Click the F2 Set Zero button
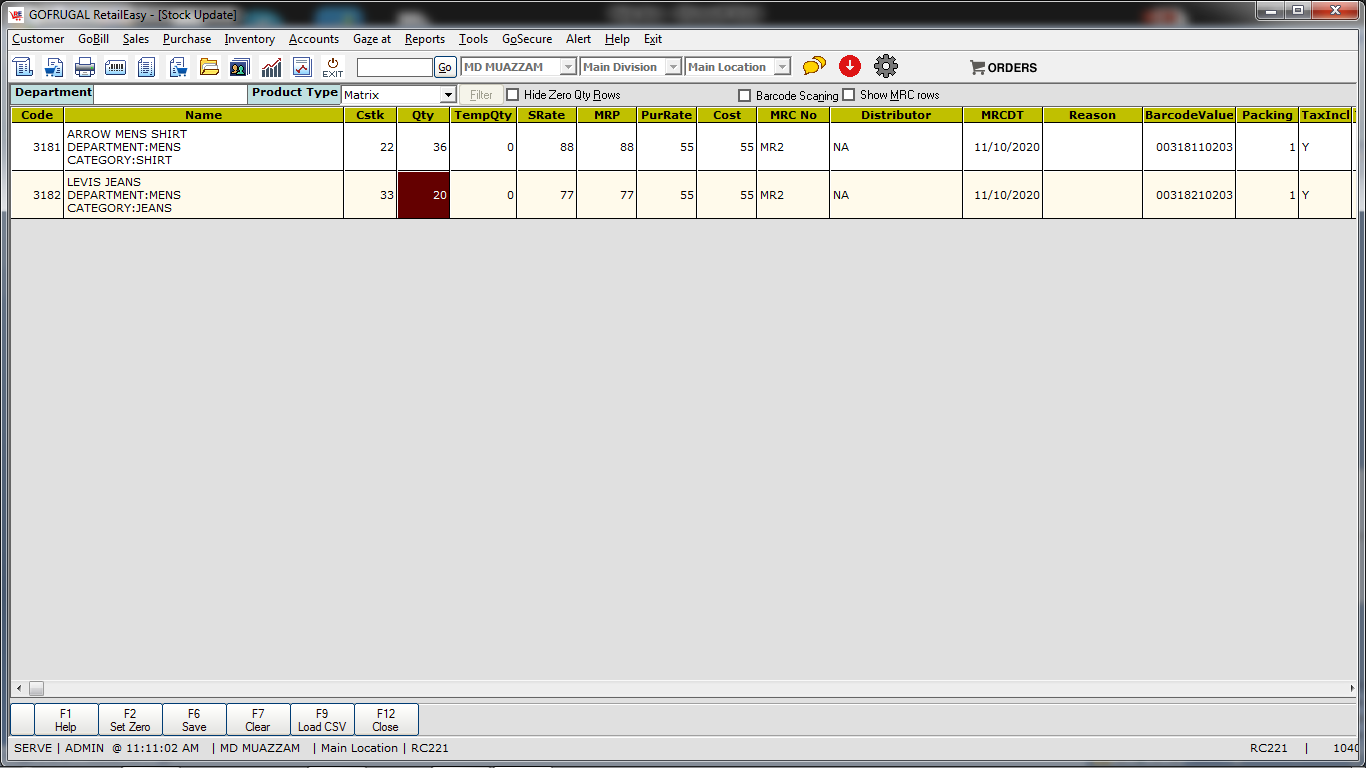The width and height of the screenshot is (1366, 768). click(x=130, y=720)
